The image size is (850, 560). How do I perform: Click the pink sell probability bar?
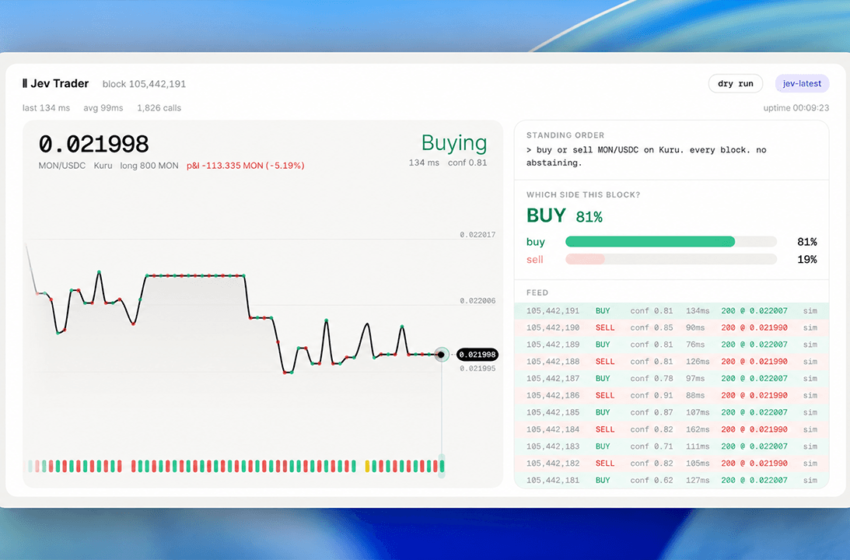(x=585, y=259)
